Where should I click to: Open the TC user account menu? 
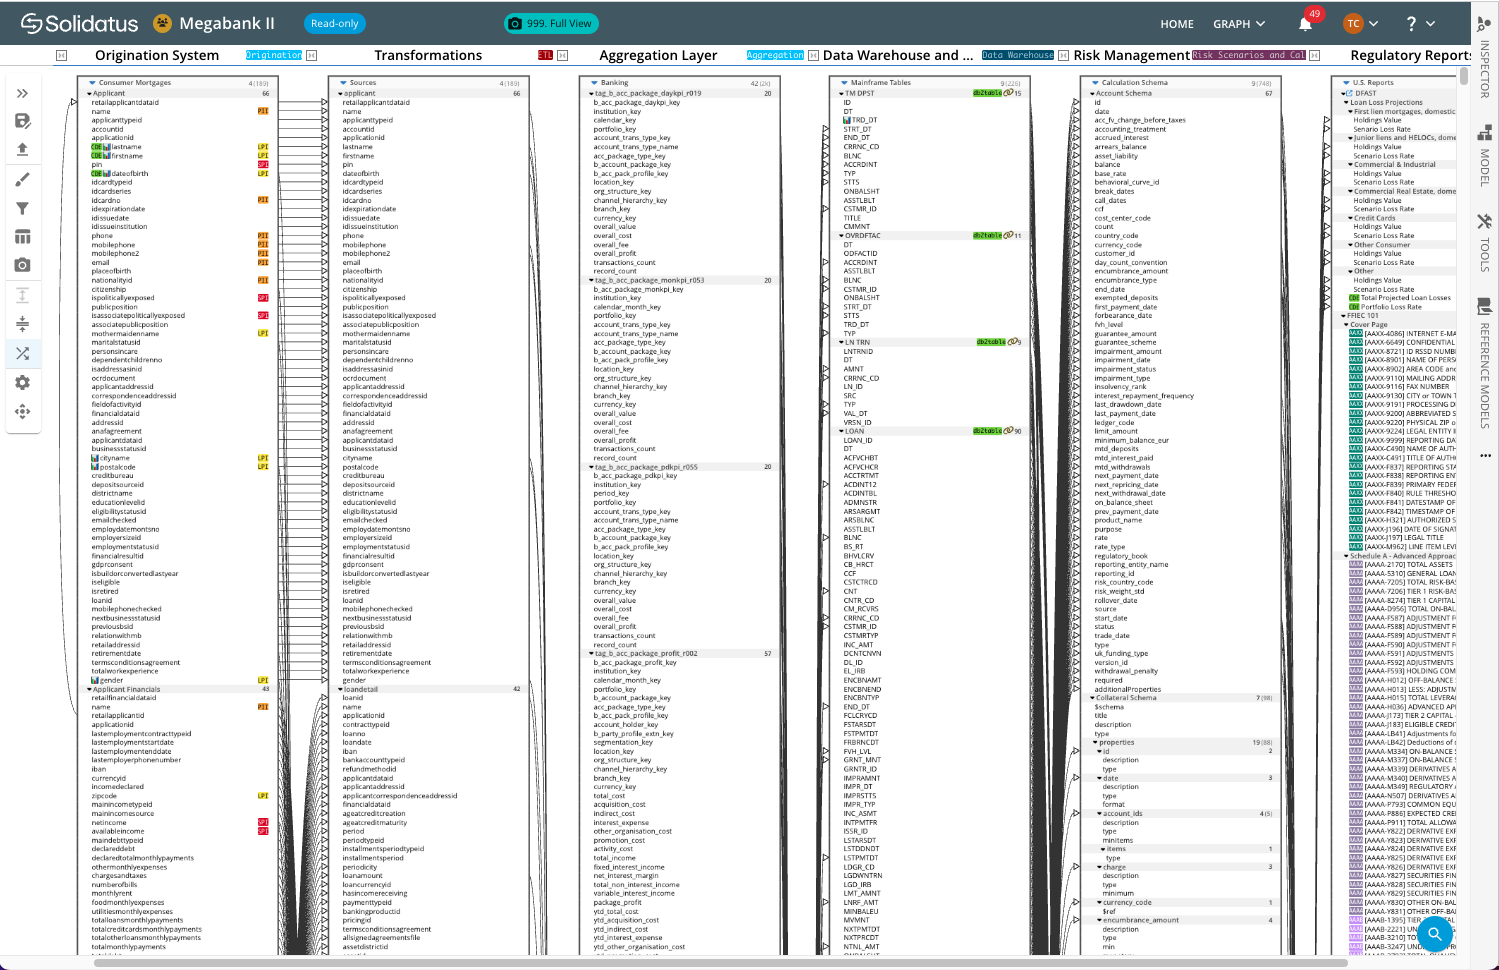1362,24
